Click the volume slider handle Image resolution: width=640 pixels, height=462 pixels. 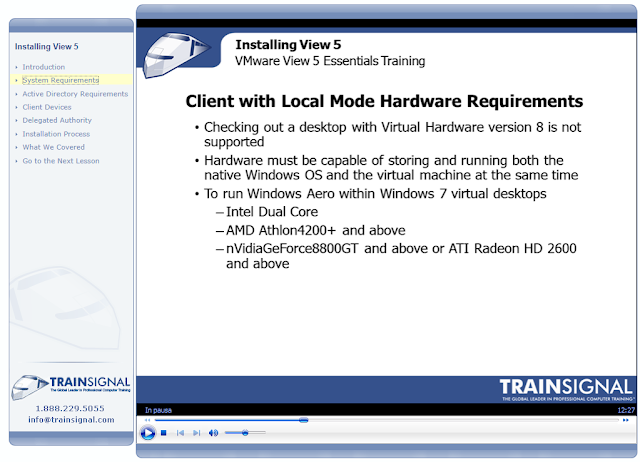245,433
